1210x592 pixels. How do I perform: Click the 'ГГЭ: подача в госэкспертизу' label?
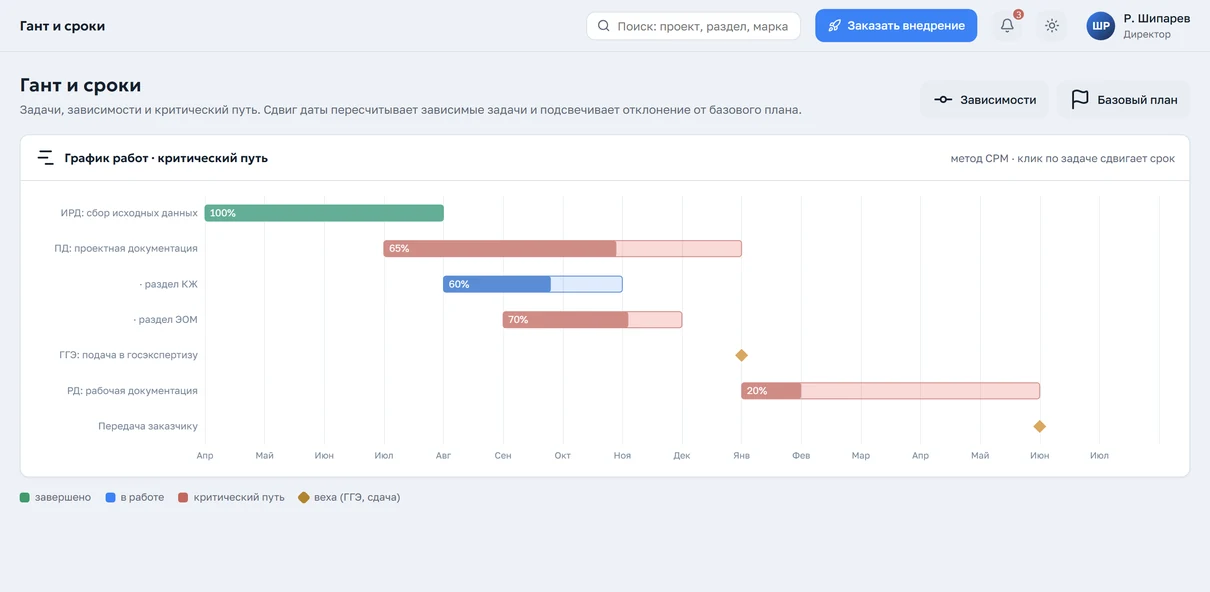coord(129,355)
